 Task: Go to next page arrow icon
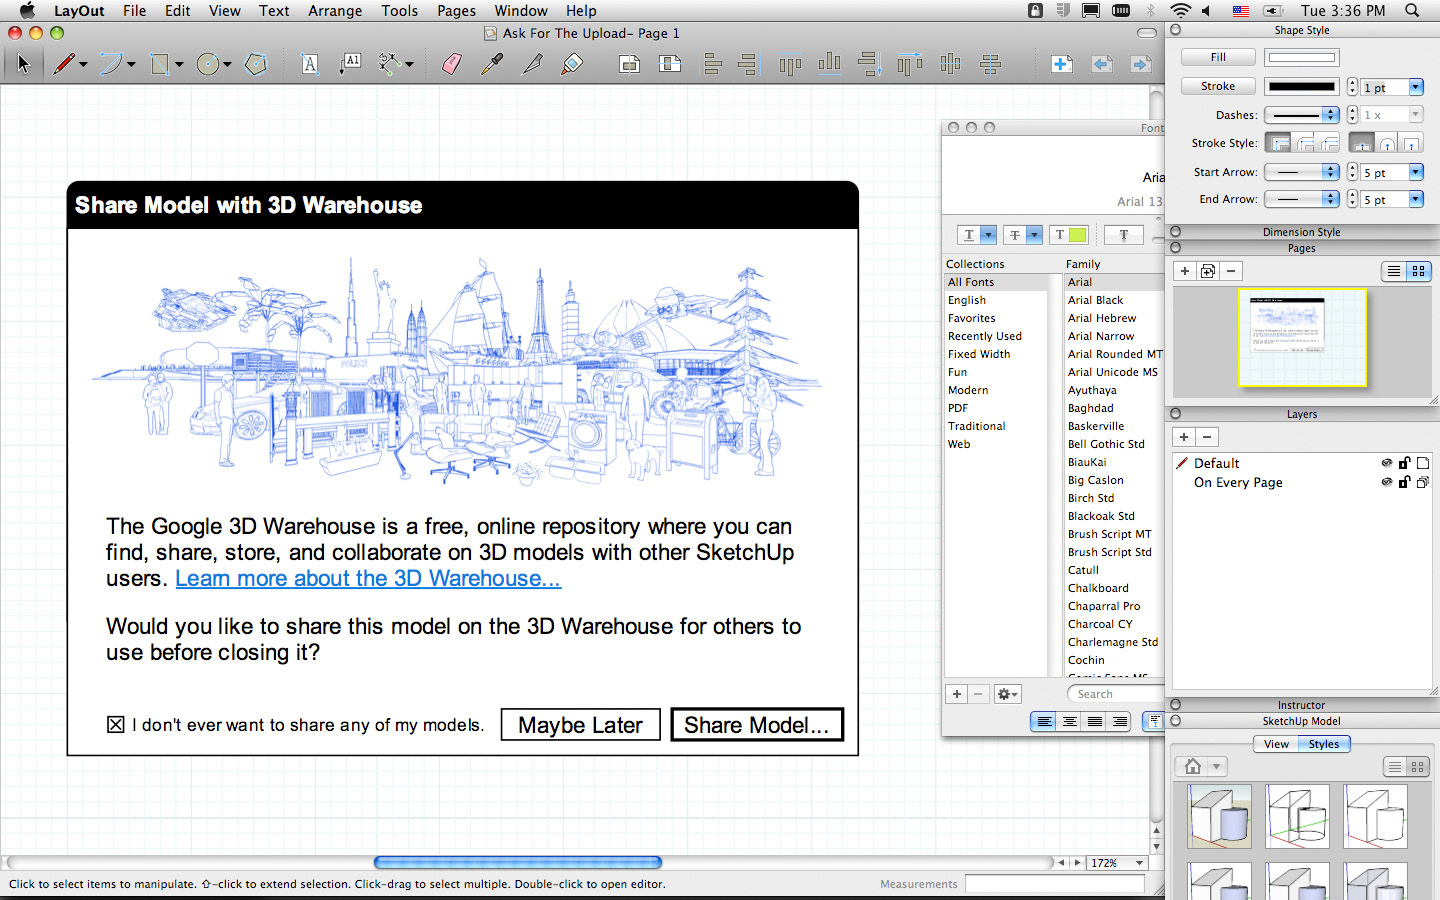tap(1140, 64)
